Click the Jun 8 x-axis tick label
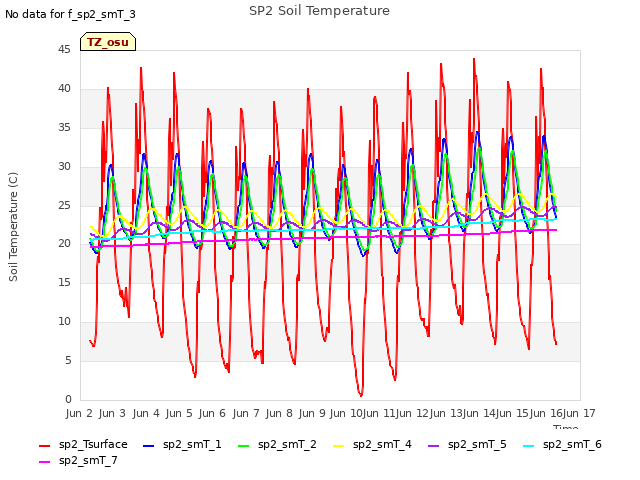This screenshot has width=640, height=480. point(279,413)
